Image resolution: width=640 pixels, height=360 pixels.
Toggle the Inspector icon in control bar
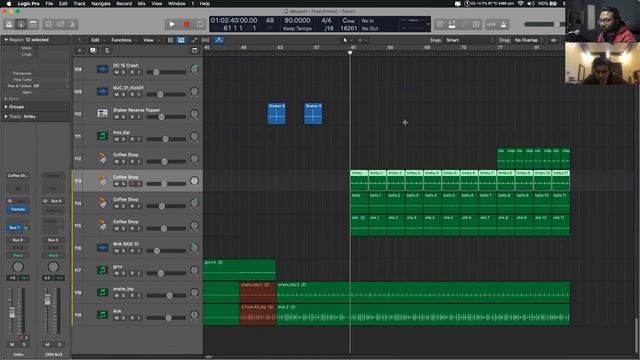pyautogui.click(x=21, y=24)
